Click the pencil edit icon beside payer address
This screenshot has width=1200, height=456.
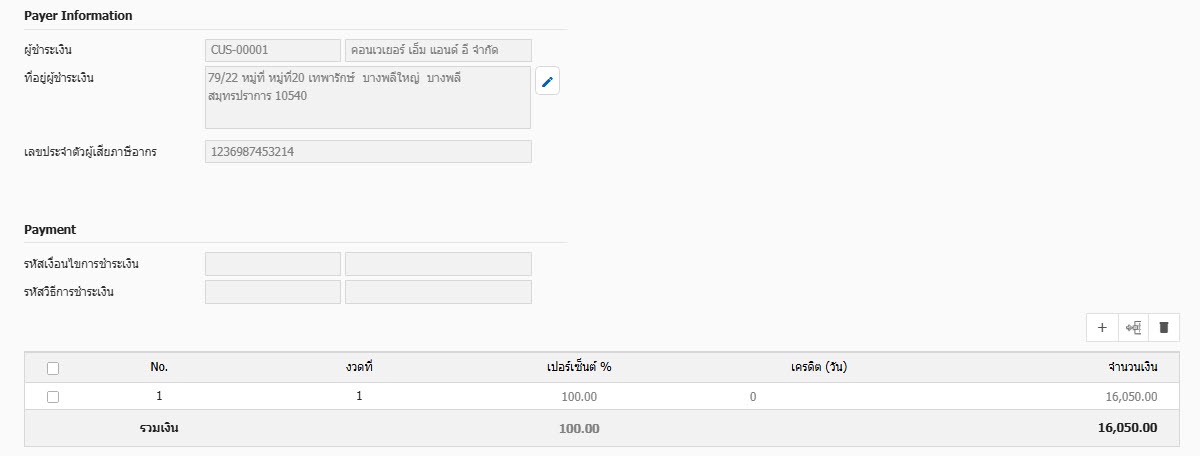coord(547,82)
